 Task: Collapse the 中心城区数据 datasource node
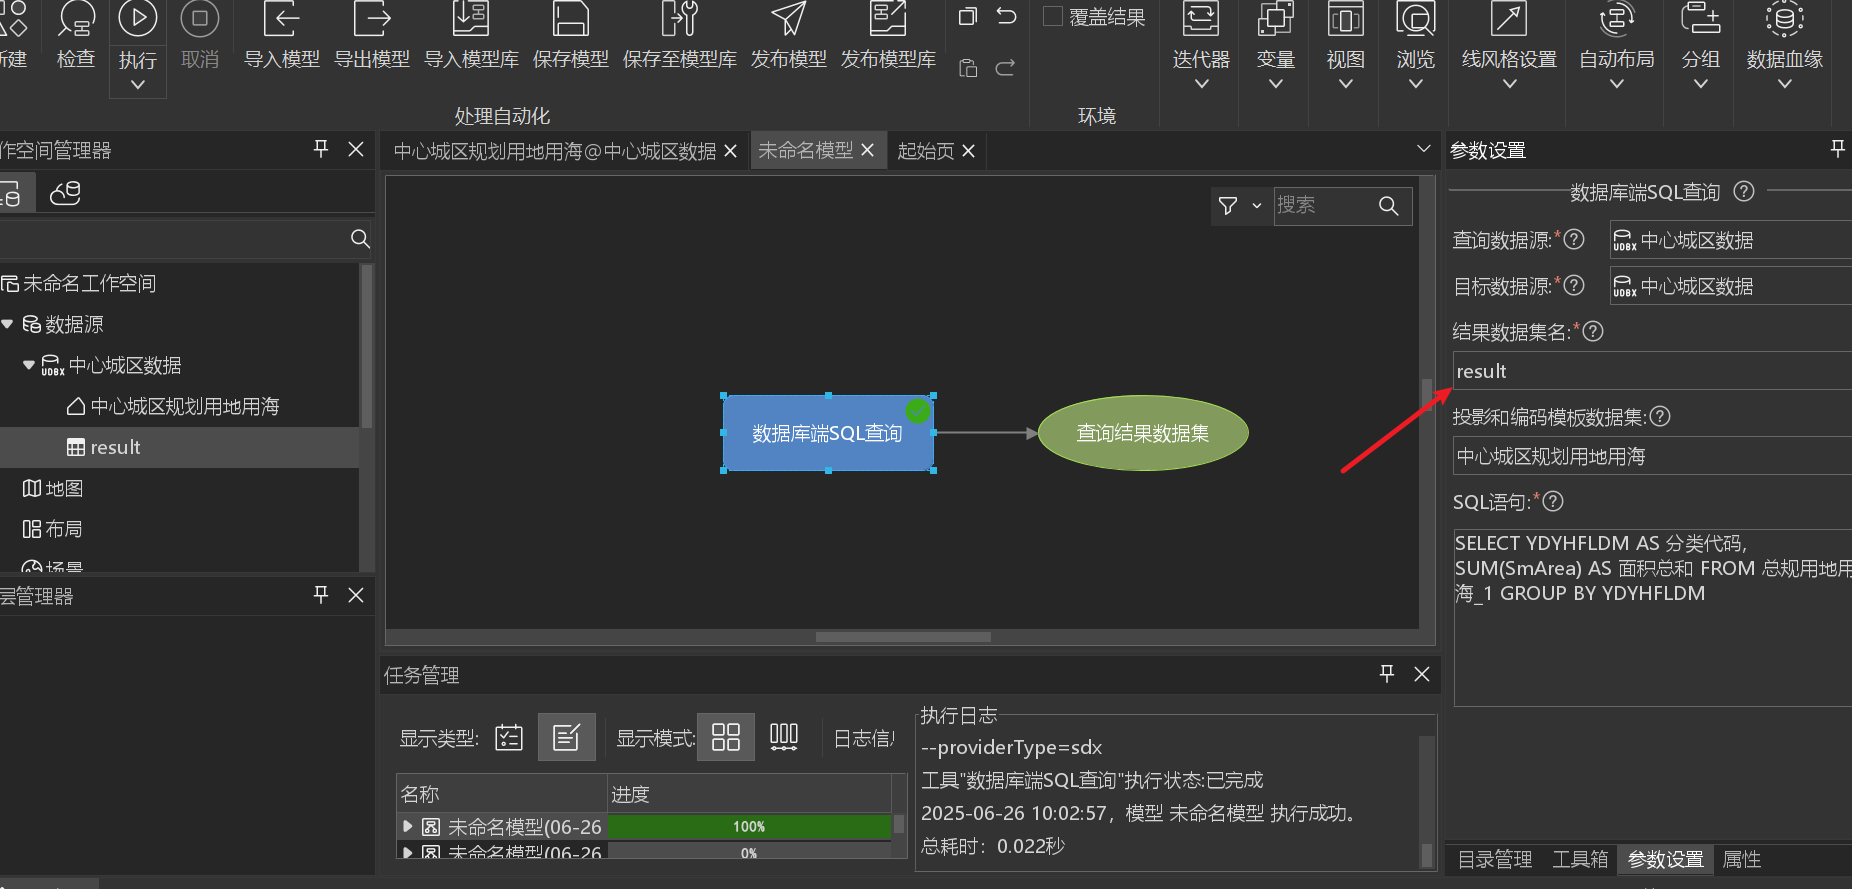click(x=29, y=365)
